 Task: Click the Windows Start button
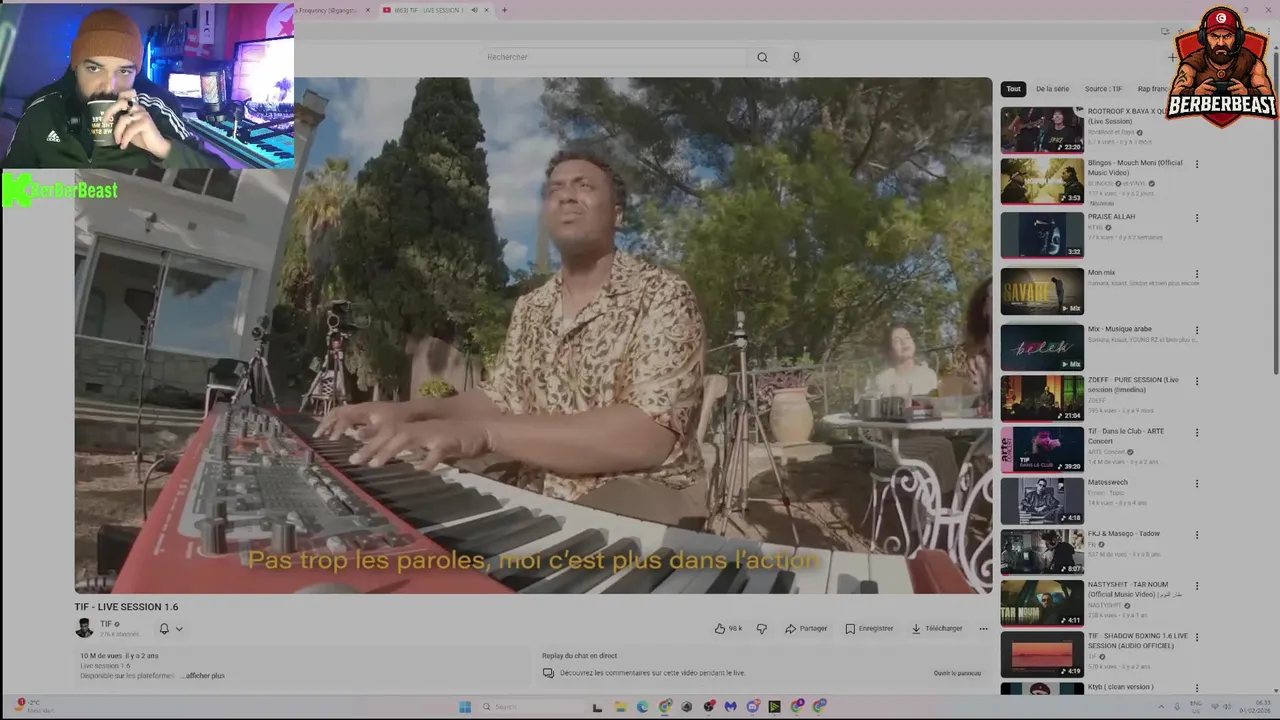[465, 706]
